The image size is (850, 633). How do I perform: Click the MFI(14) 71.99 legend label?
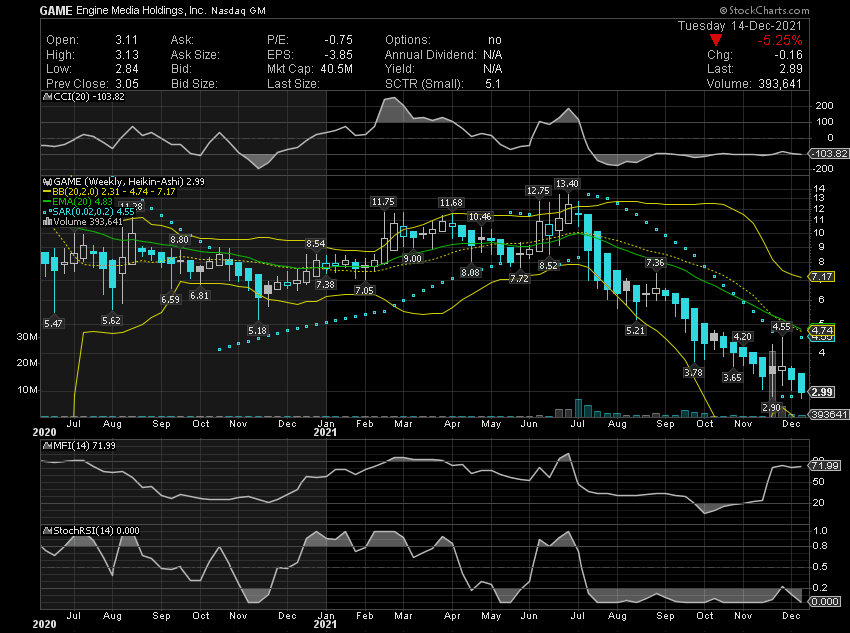[x=84, y=445]
